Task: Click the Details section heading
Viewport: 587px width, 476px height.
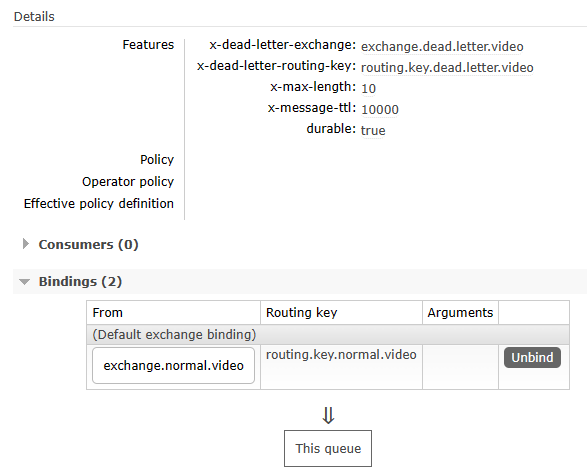Action: (x=34, y=17)
